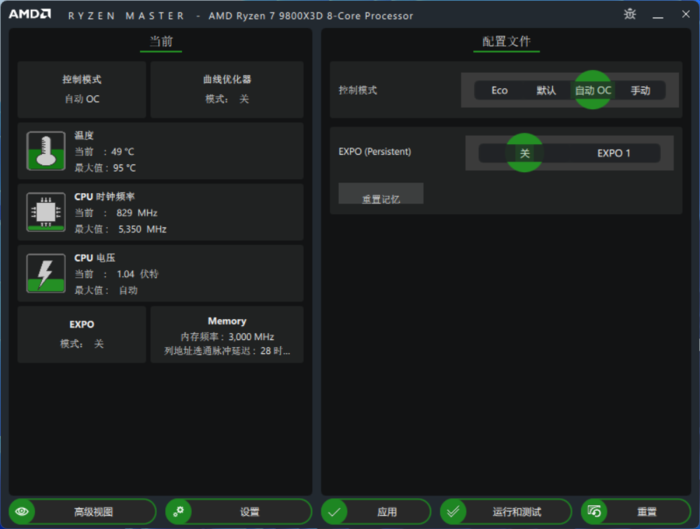
Task: Click the 温度 heading
Action: [84, 136]
